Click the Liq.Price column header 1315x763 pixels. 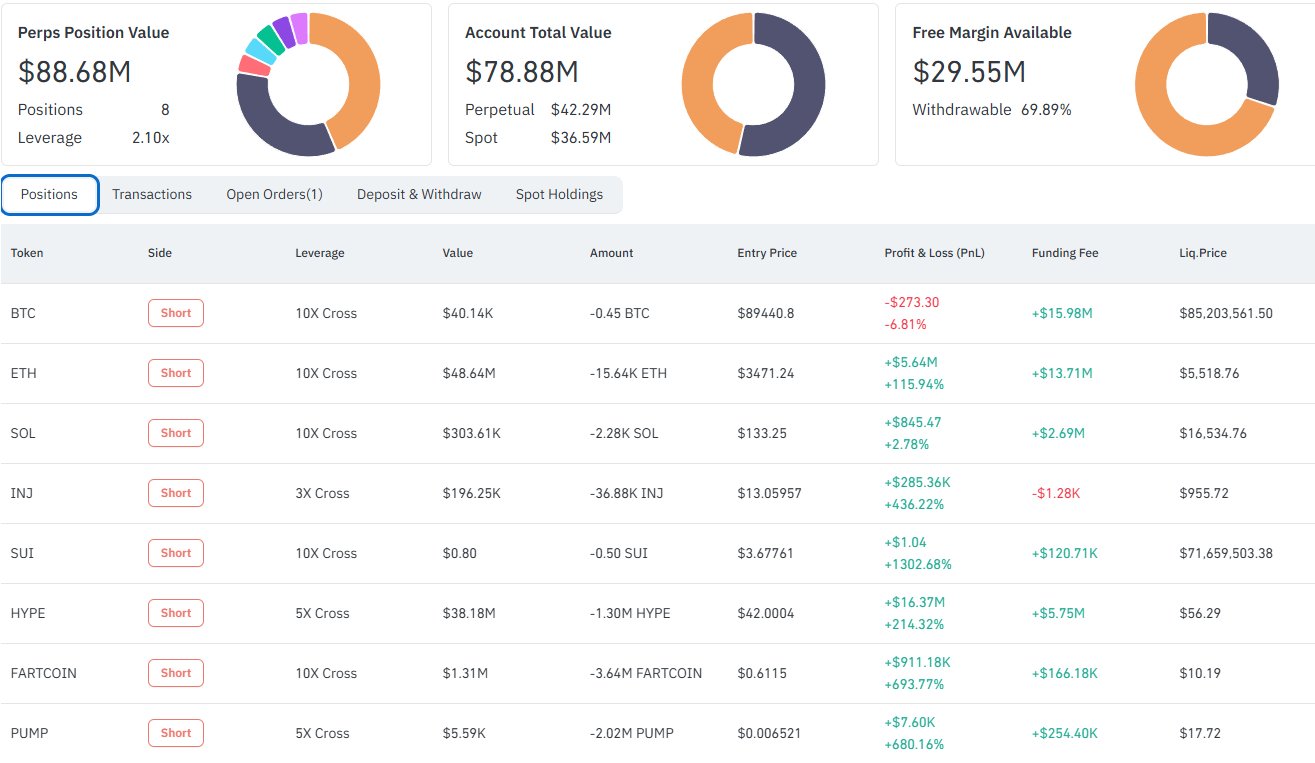click(1200, 253)
